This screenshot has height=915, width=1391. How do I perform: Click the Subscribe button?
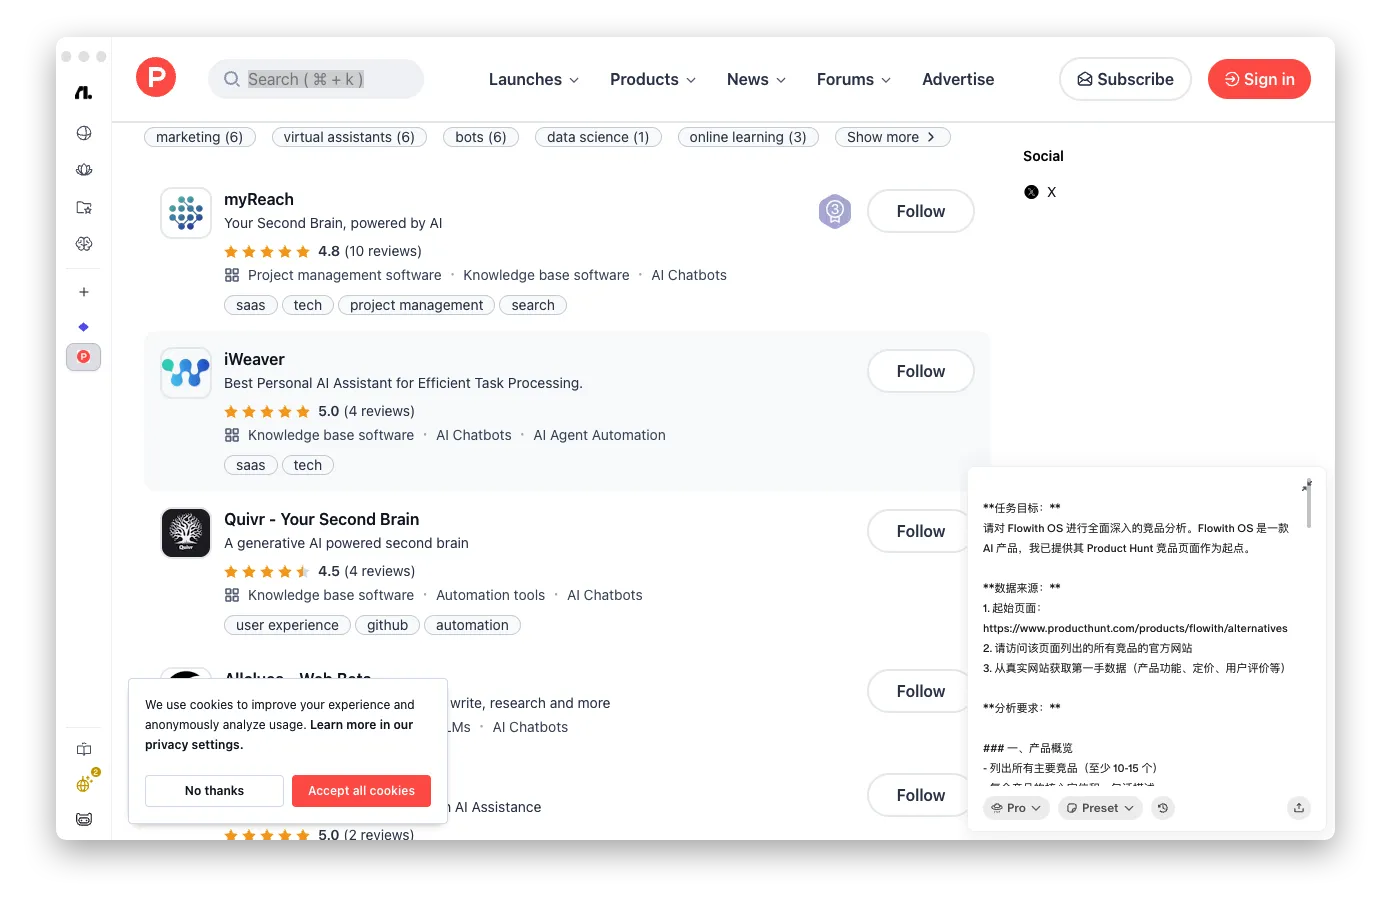(x=1125, y=79)
